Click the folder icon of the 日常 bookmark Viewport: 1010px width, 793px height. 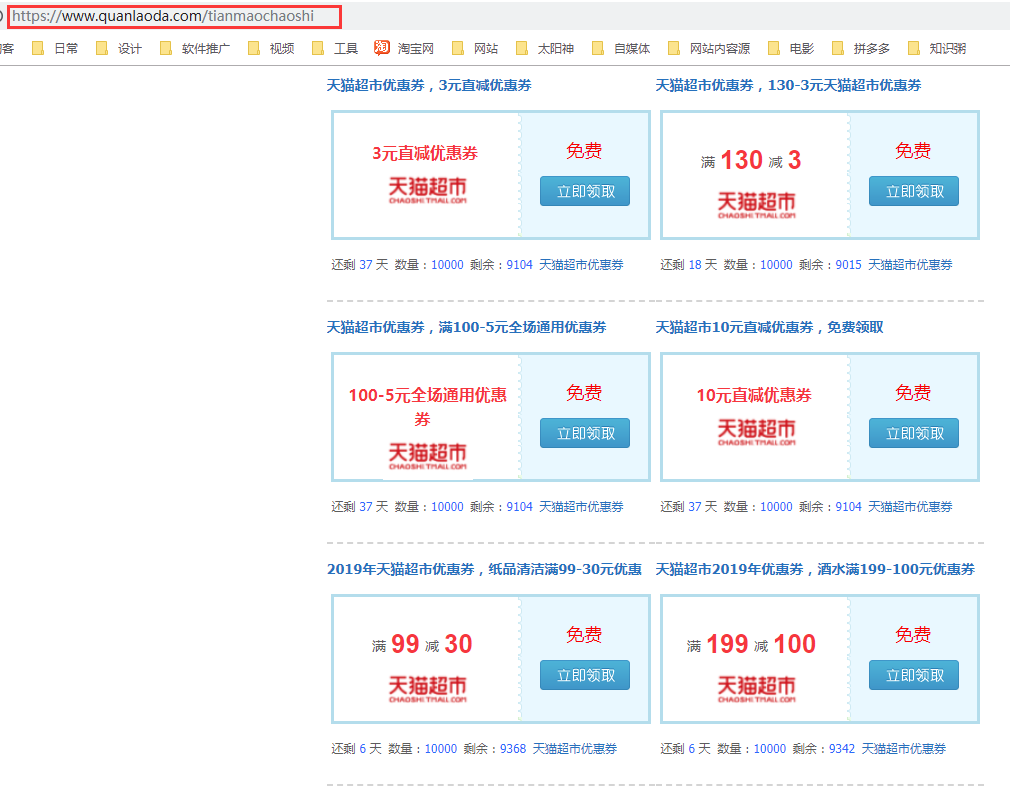point(38,48)
